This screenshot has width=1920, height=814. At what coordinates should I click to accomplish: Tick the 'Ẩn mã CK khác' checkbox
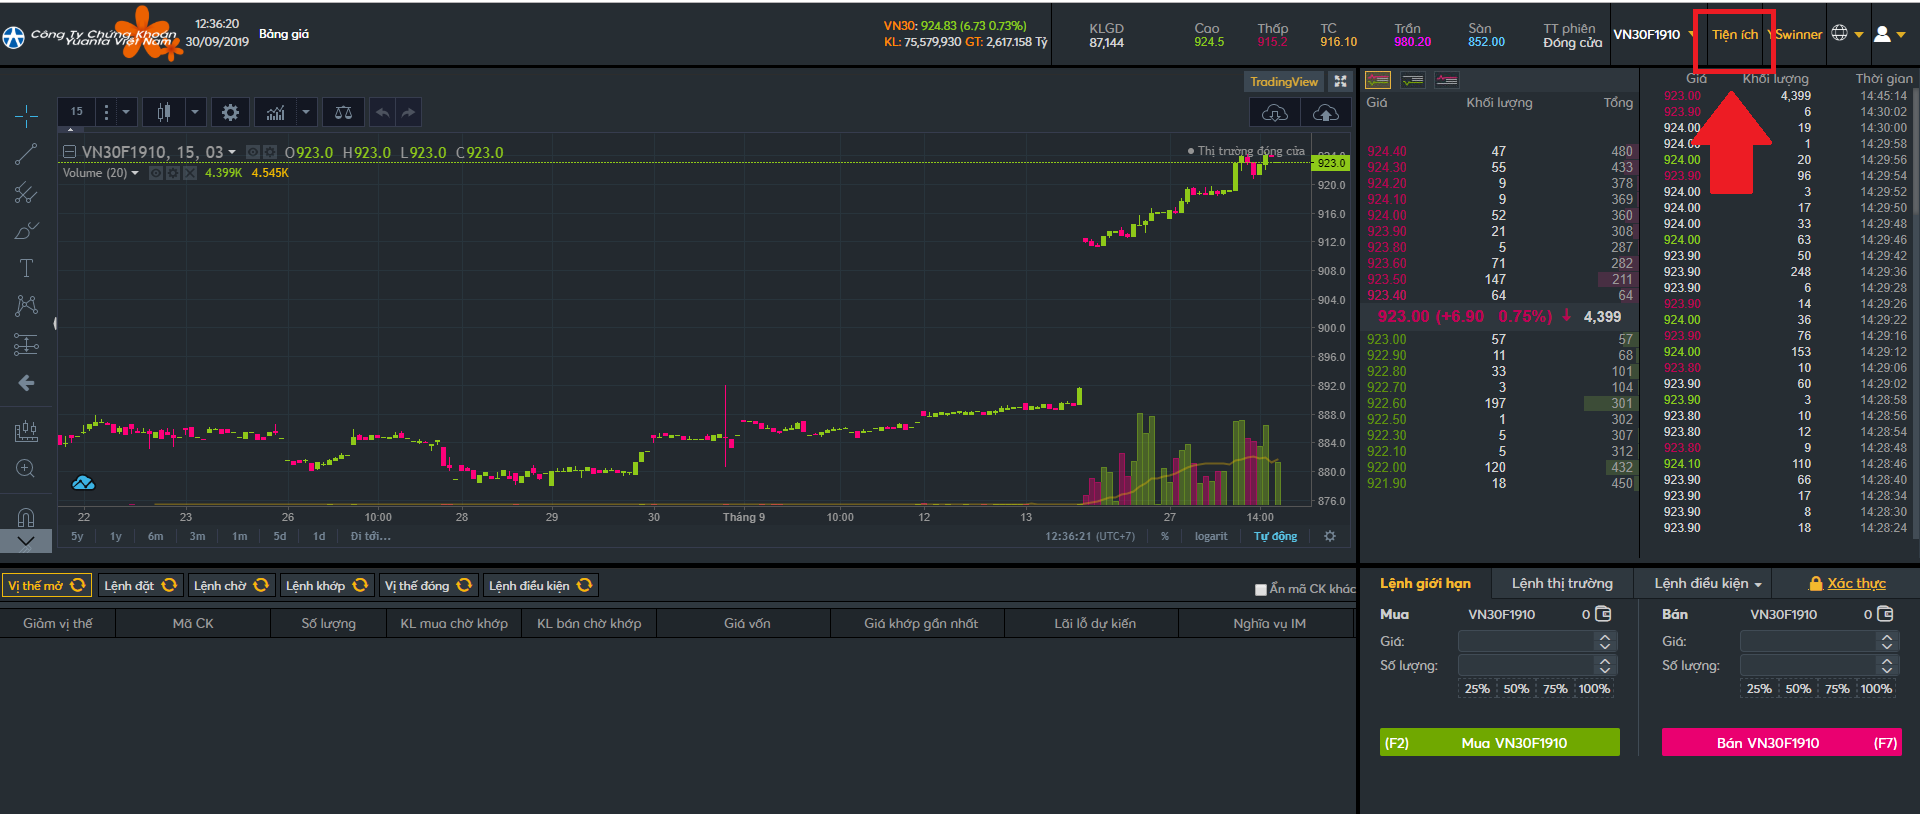coord(1261,589)
